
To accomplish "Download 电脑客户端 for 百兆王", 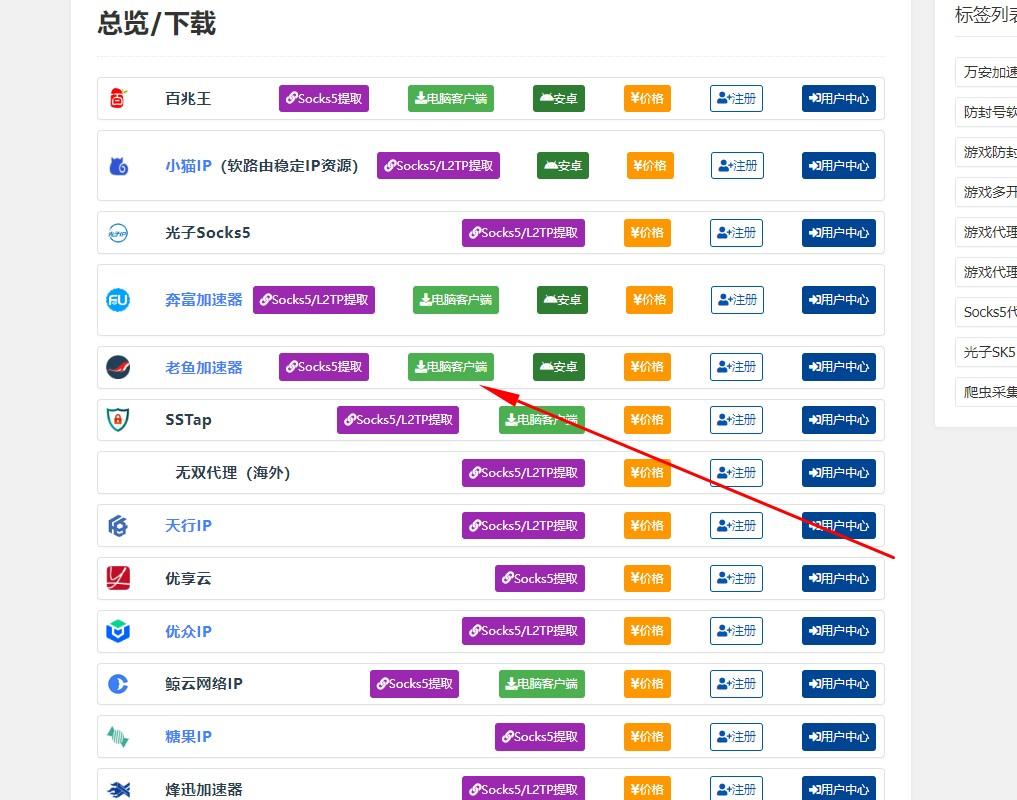I will click(x=451, y=99).
